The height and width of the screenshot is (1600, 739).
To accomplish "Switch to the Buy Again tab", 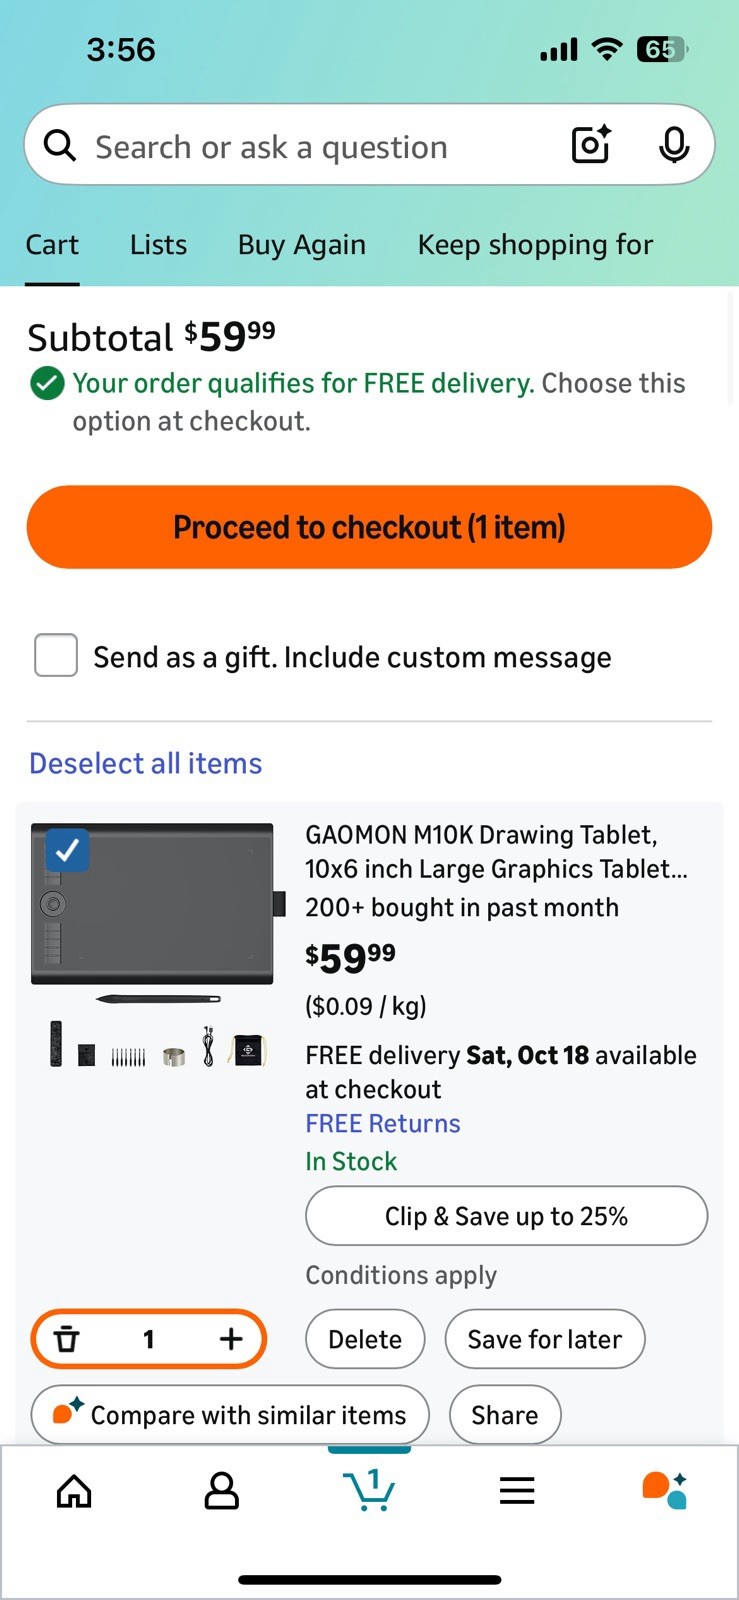I will tap(301, 245).
